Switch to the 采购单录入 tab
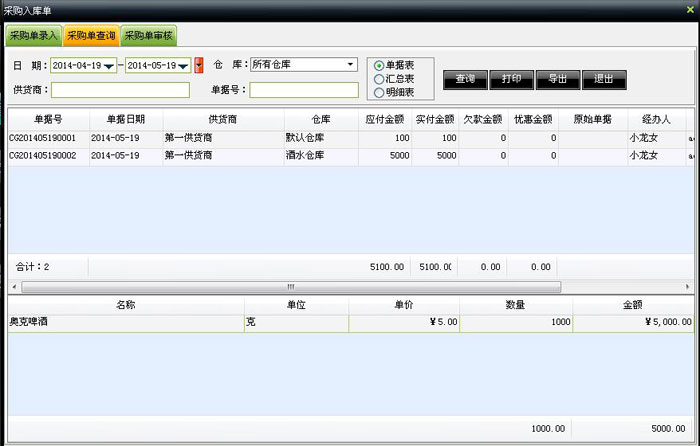This screenshot has width=700, height=446. (x=33, y=37)
